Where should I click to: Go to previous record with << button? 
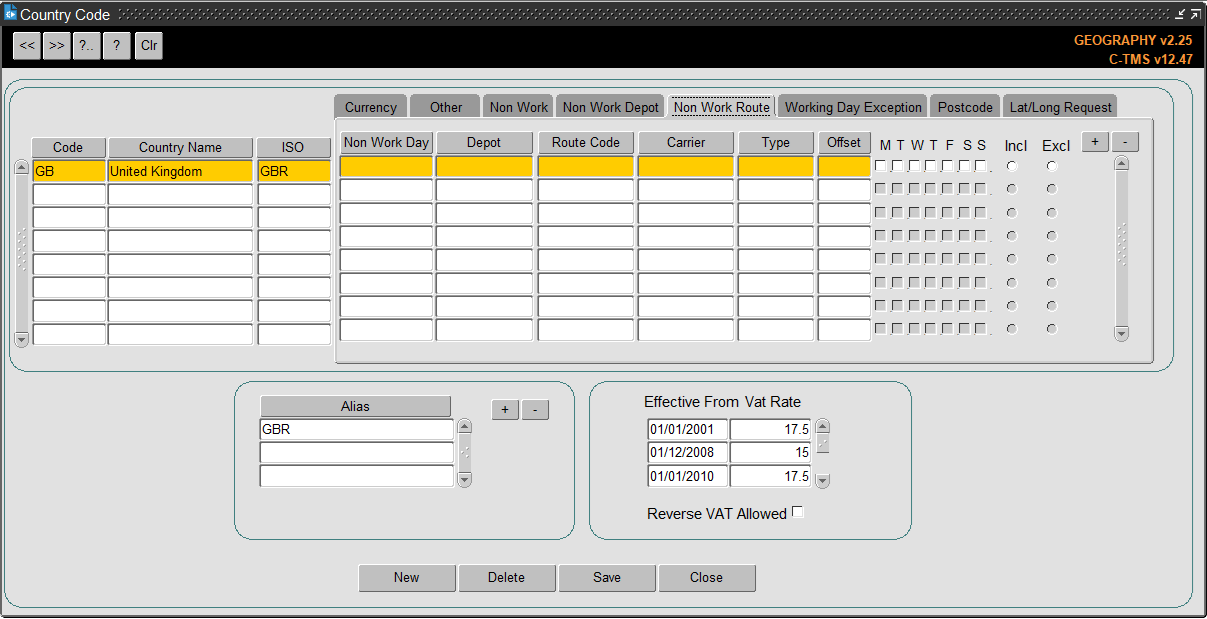coord(27,46)
